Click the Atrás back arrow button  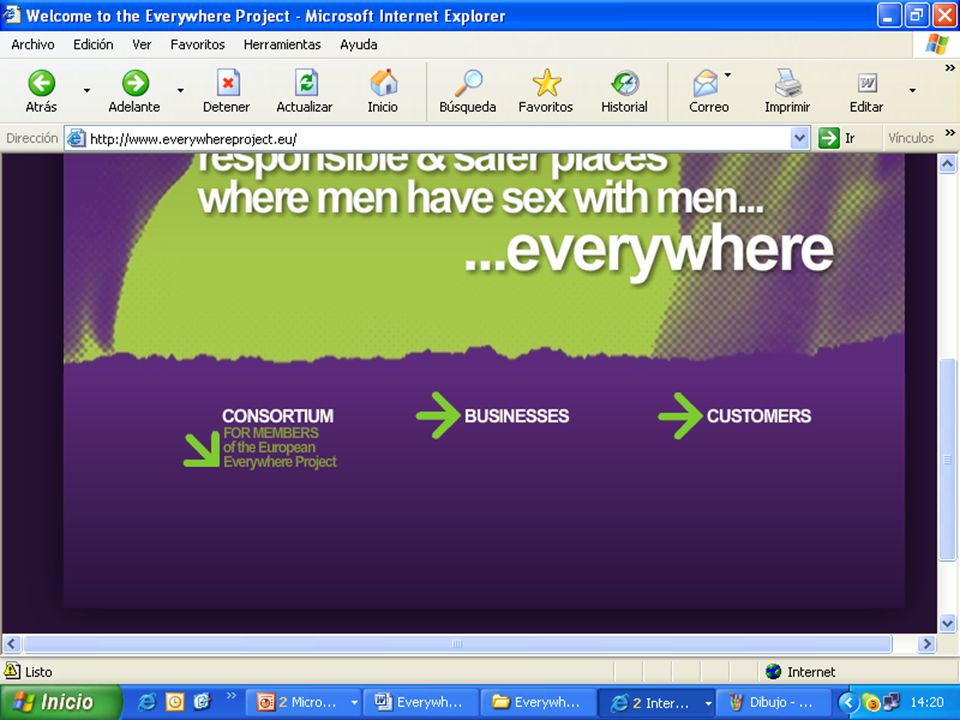point(41,91)
